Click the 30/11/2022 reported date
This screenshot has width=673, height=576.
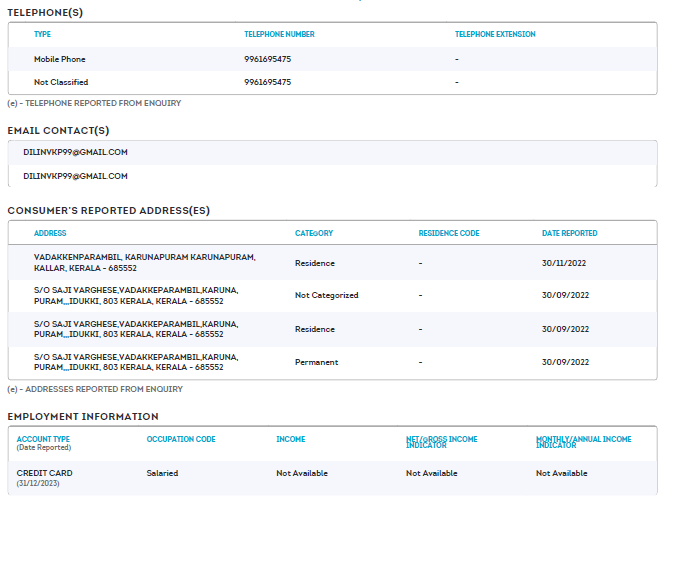click(x=565, y=263)
